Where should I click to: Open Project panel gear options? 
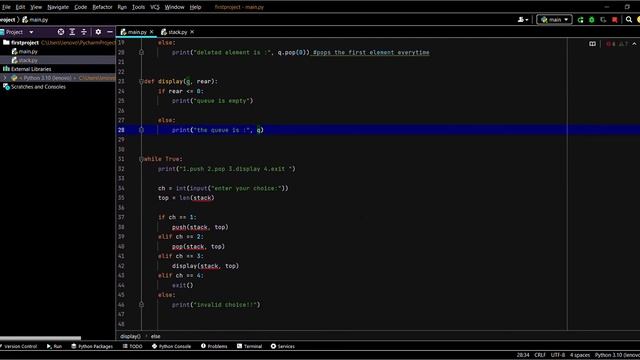click(98, 32)
